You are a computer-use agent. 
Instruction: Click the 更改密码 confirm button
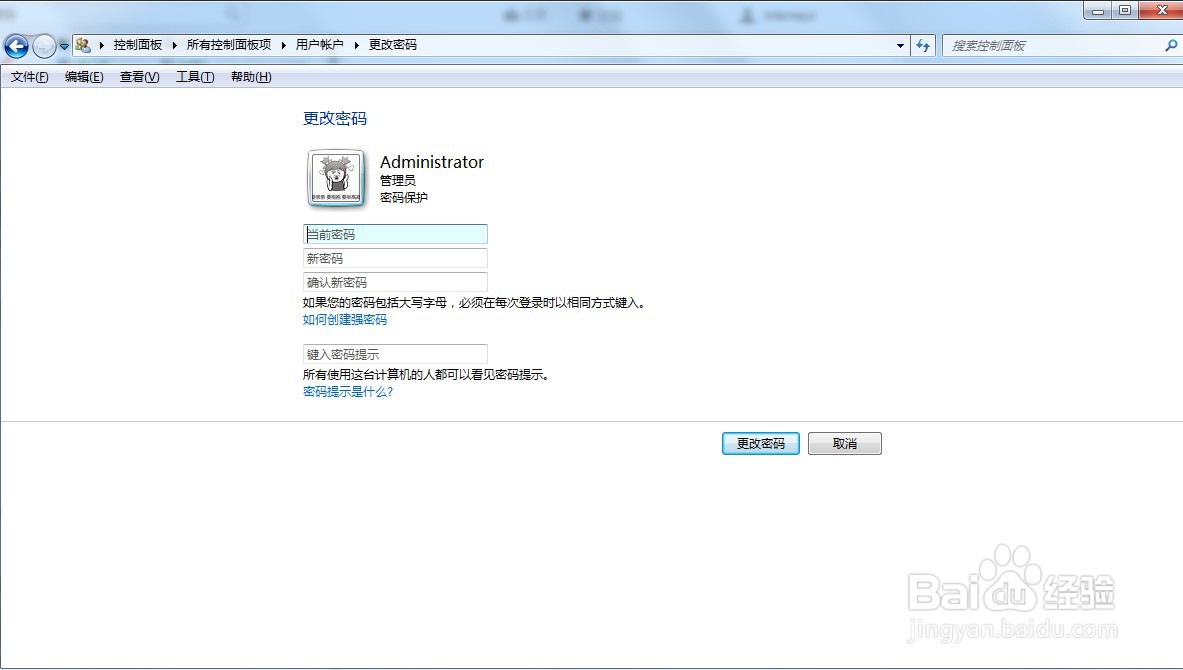coord(760,444)
